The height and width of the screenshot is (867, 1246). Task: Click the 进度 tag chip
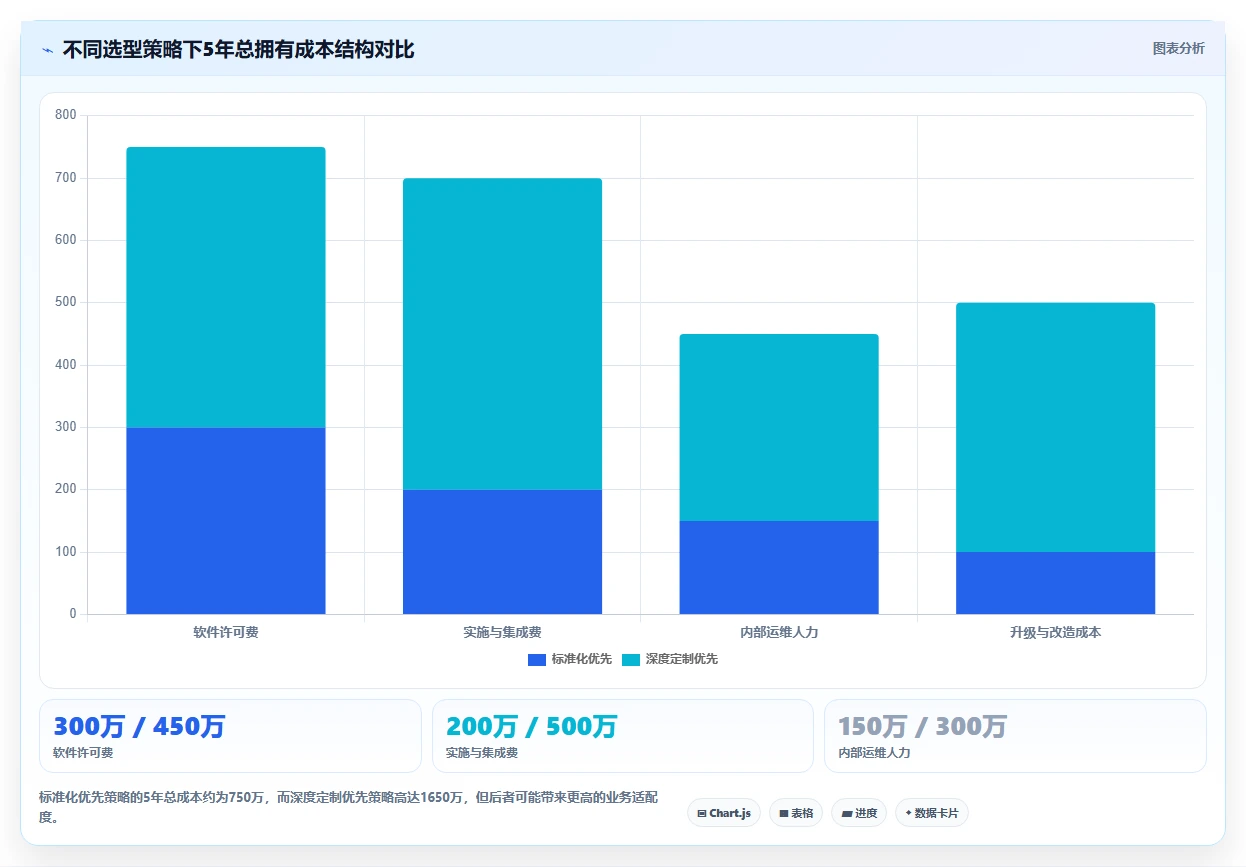click(x=859, y=813)
